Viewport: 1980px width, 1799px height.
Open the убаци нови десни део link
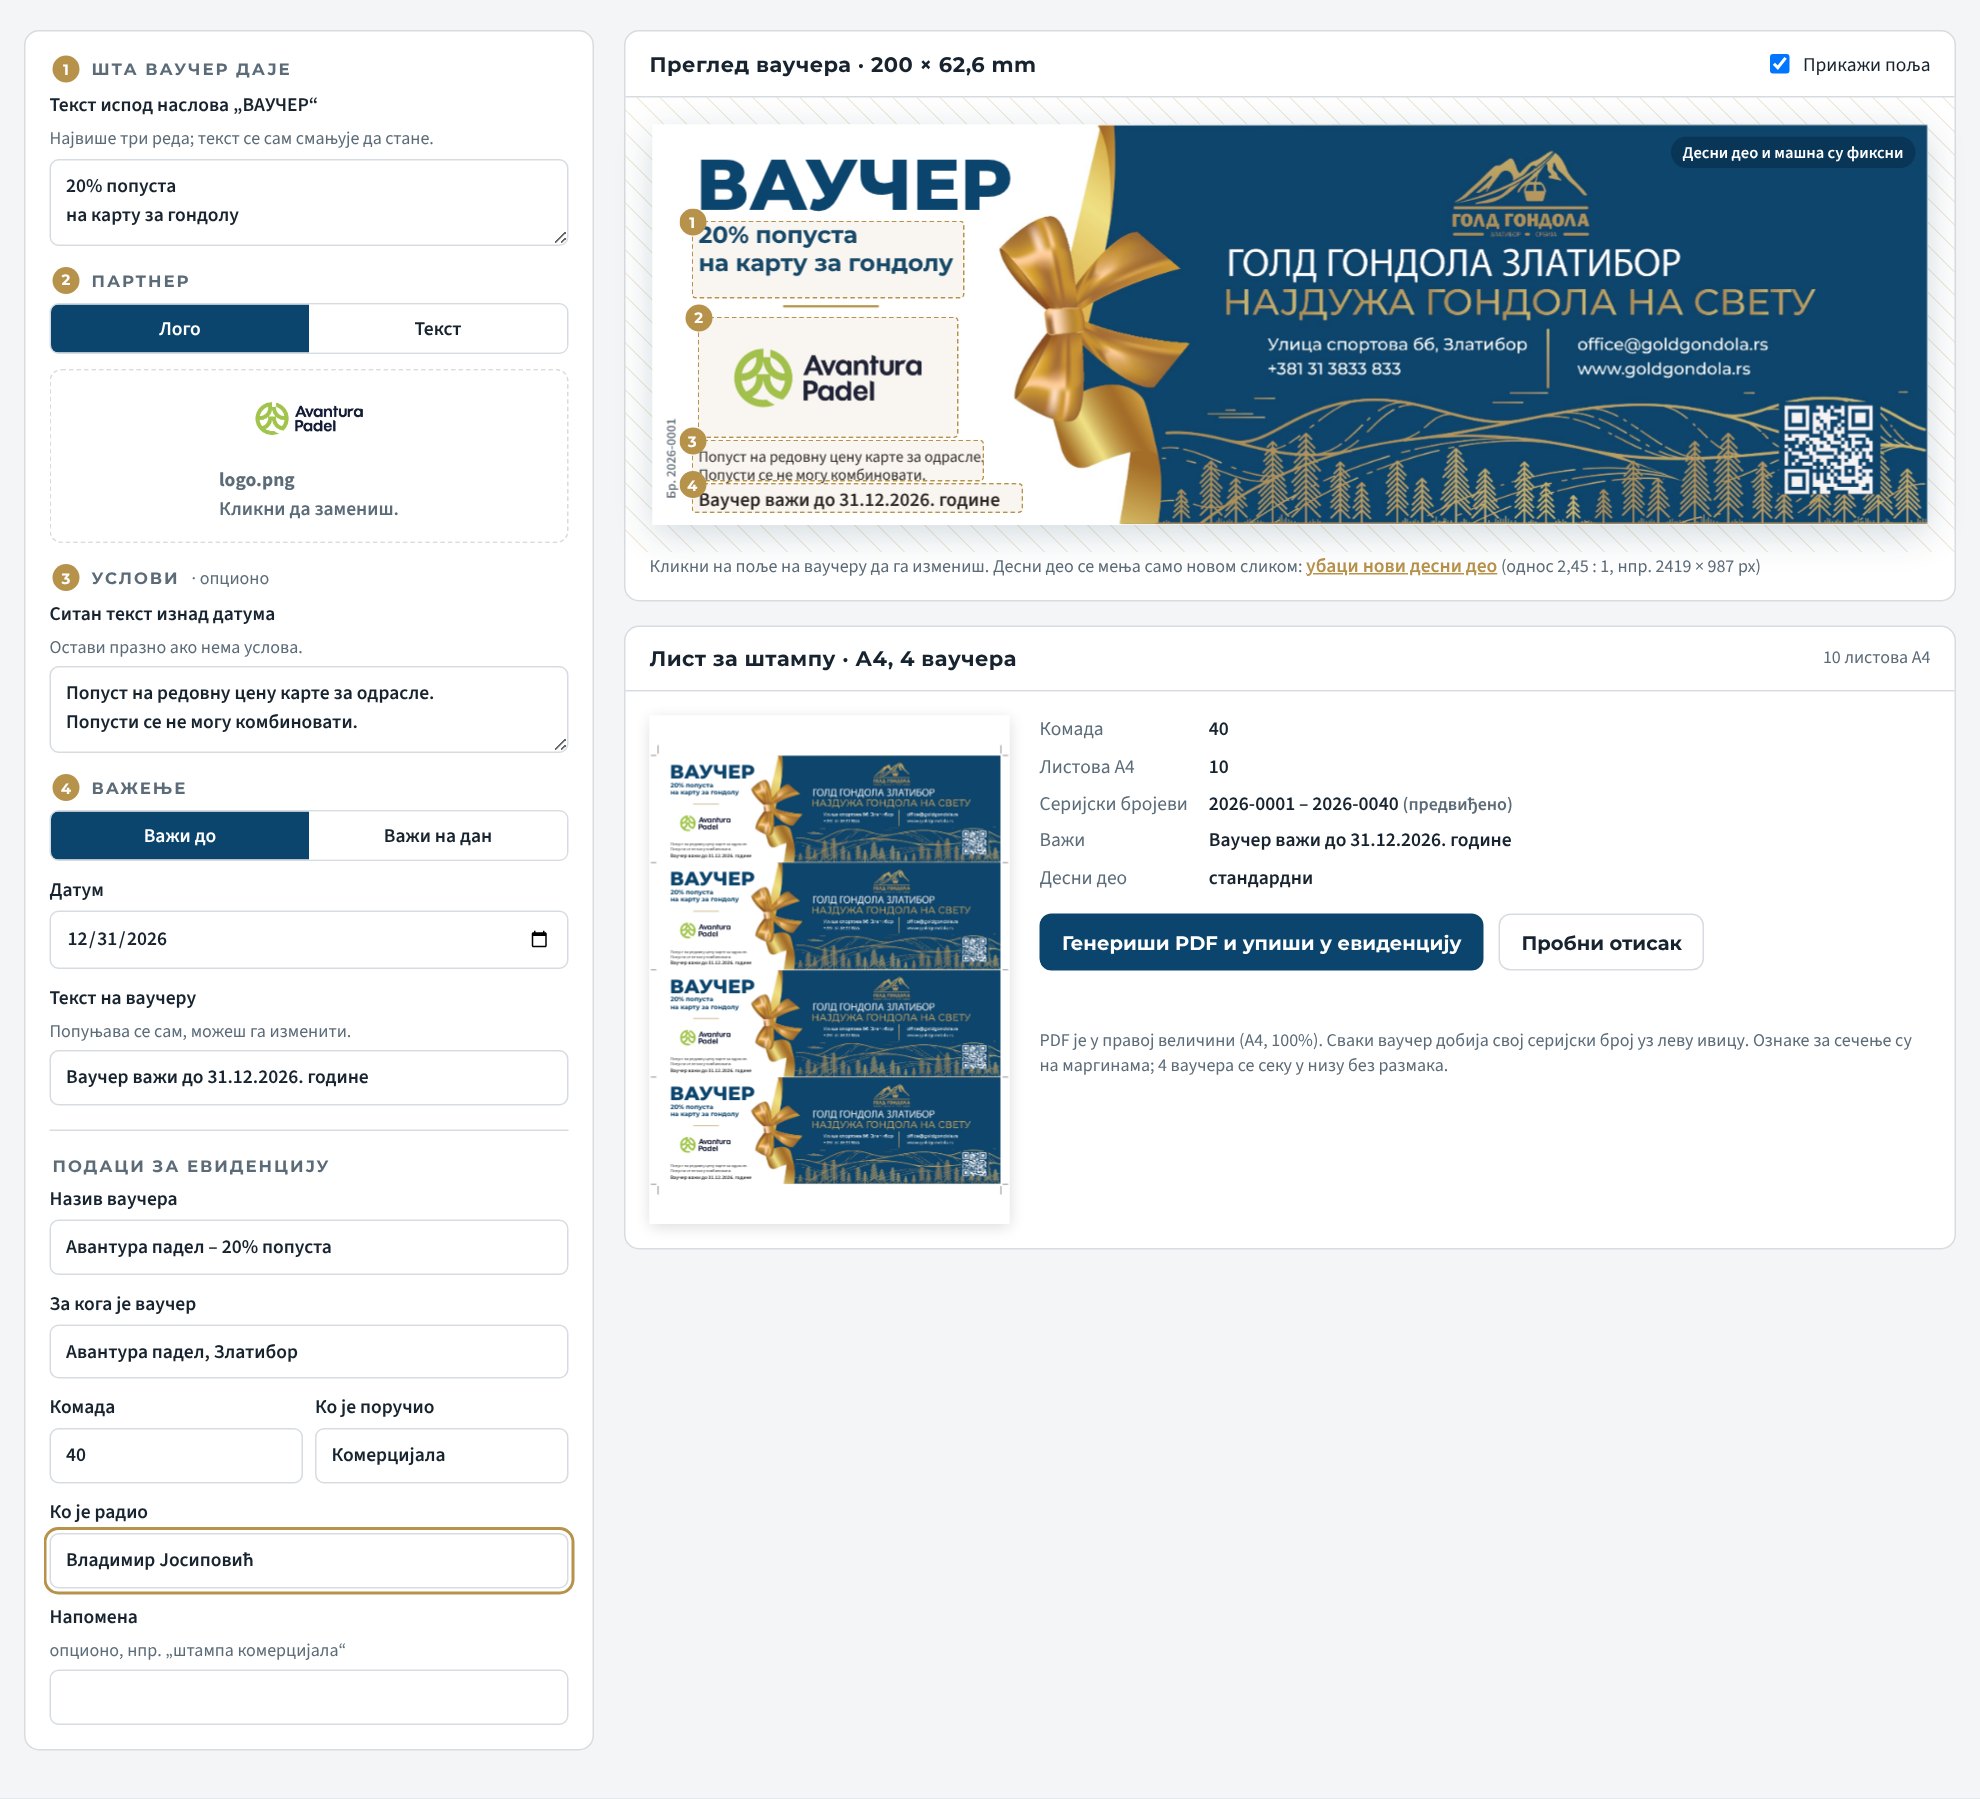click(1401, 566)
